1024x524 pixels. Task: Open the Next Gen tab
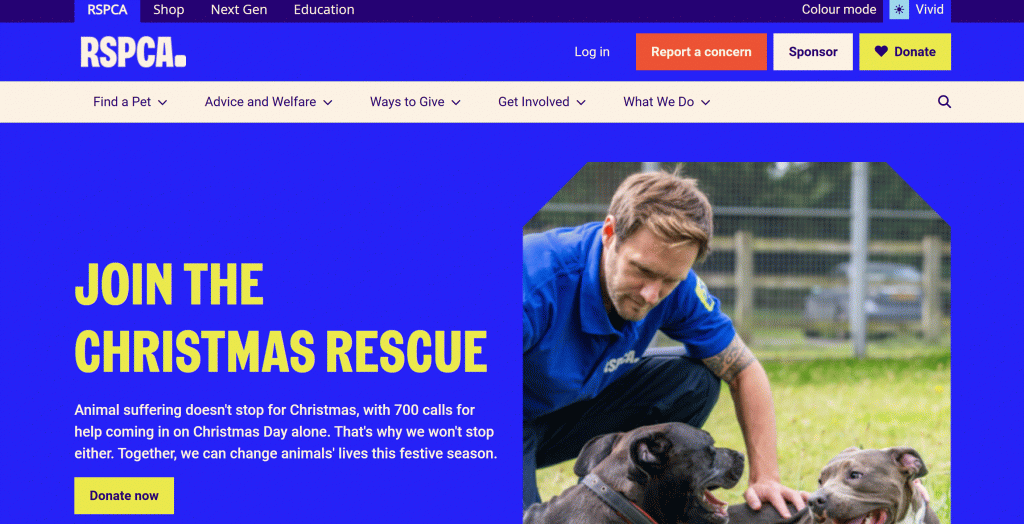click(x=239, y=10)
